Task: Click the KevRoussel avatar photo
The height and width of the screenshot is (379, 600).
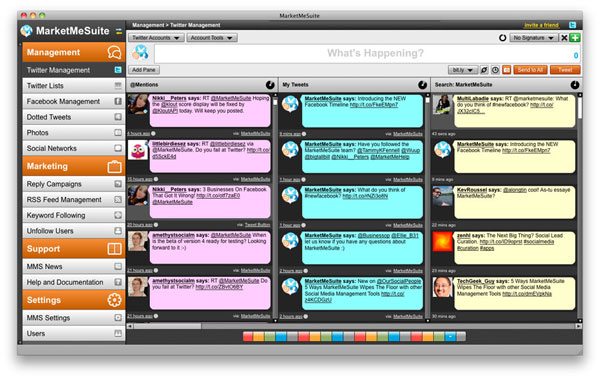Action: (x=442, y=196)
